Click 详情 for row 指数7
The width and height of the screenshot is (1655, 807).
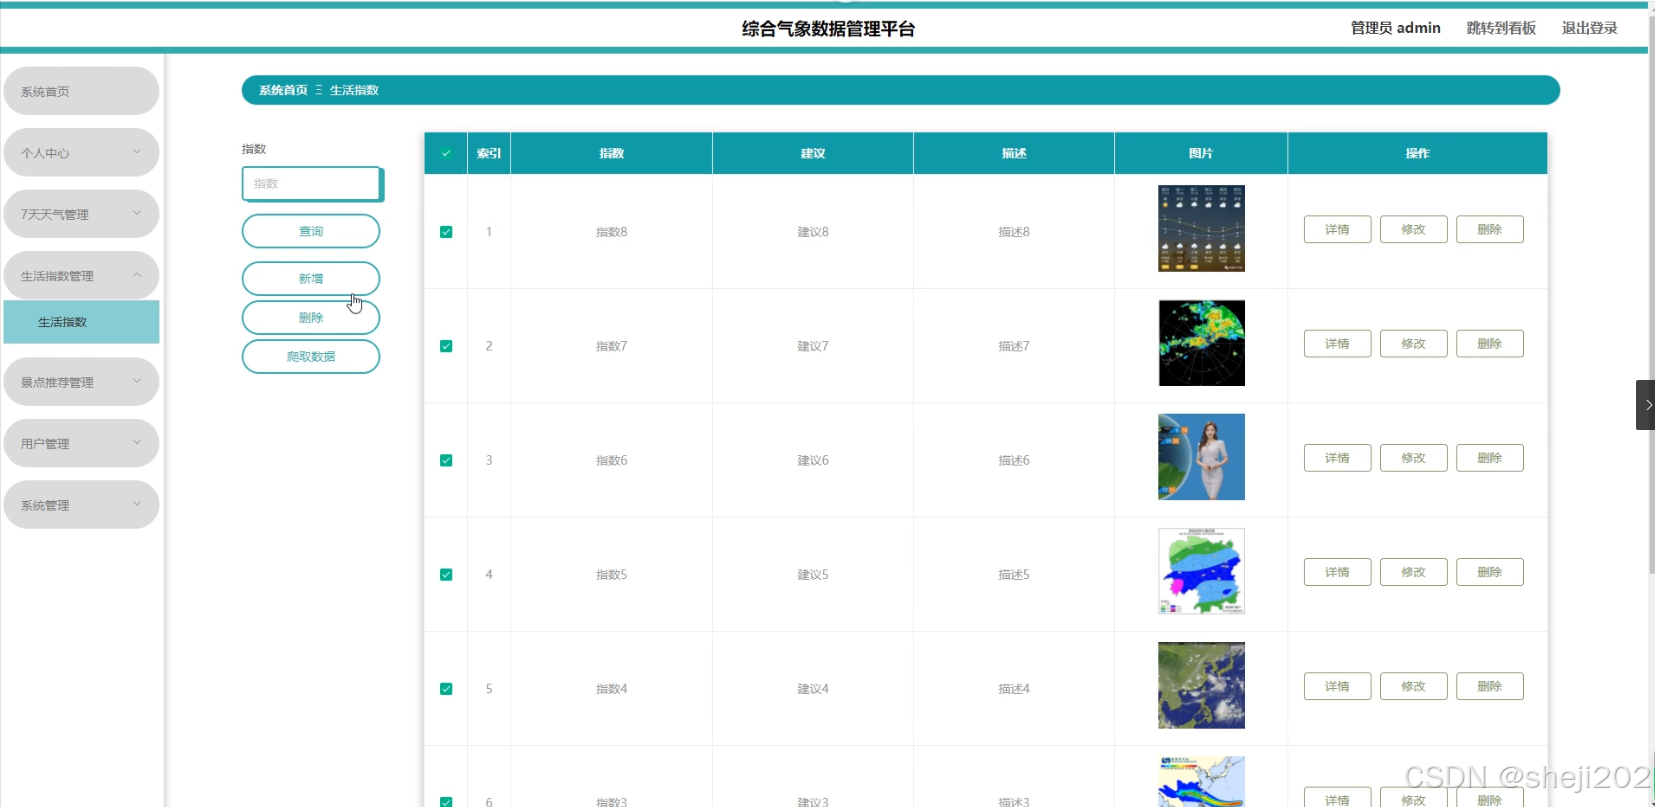click(x=1337, y=343)
